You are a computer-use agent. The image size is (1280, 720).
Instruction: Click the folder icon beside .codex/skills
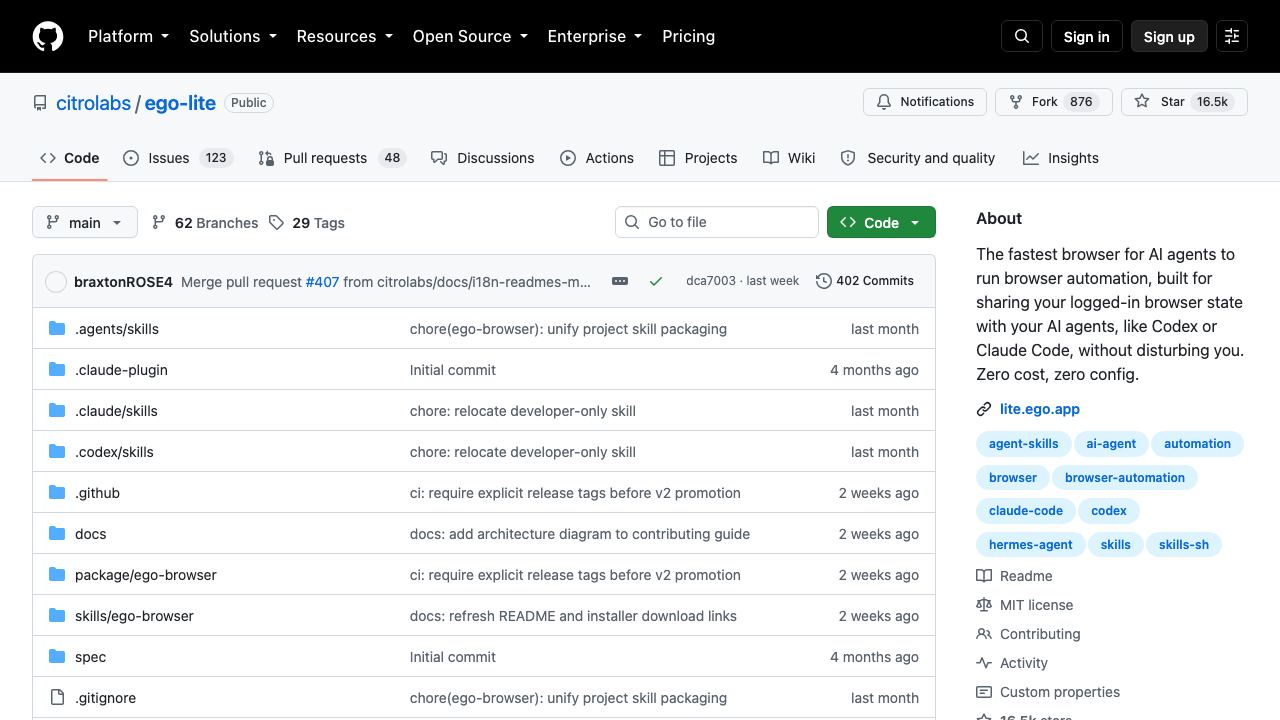[x=57, y=452]
